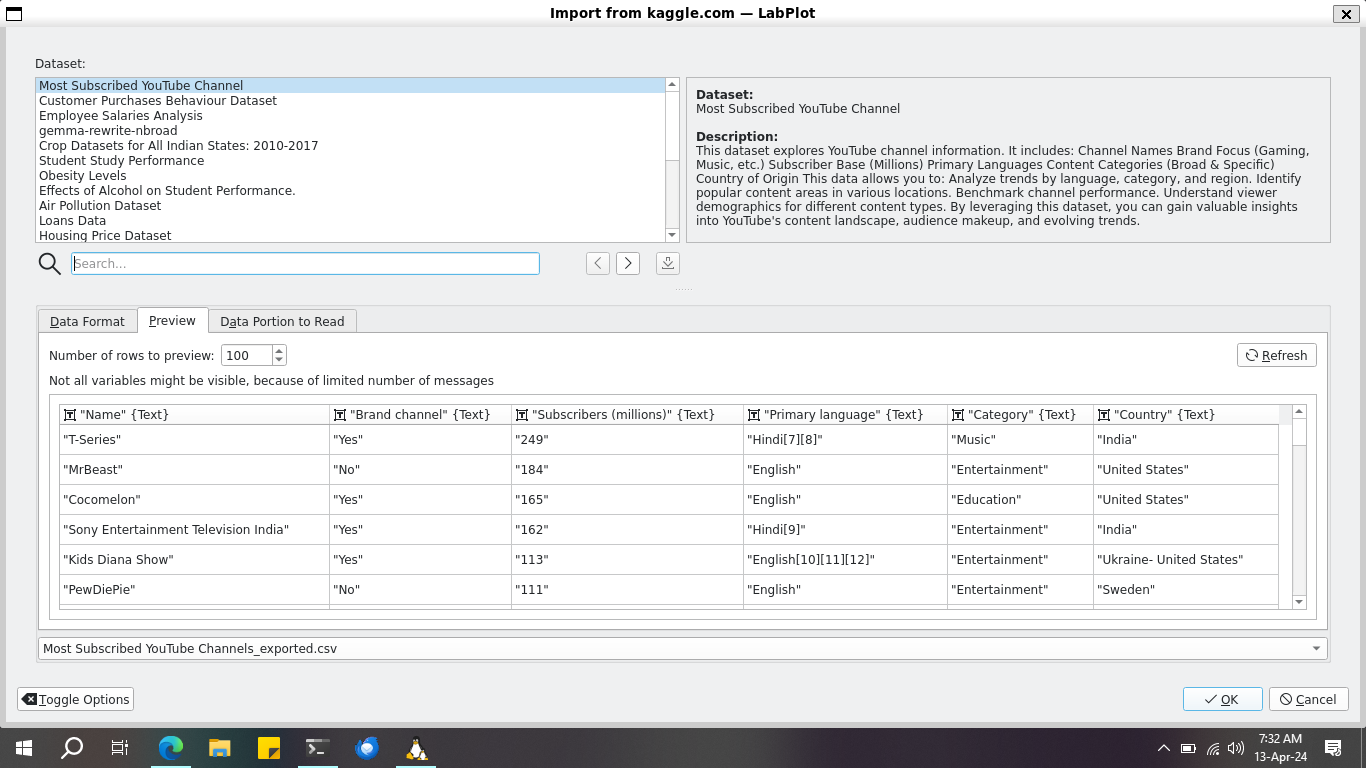1366x768 pixels.
Task: Open Data Portion to Read tab
Action: tap(282, 321)
